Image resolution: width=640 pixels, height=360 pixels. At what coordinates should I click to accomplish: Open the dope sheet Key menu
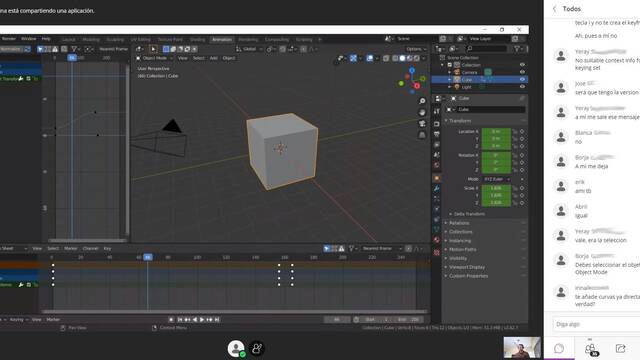coord(107,248)
